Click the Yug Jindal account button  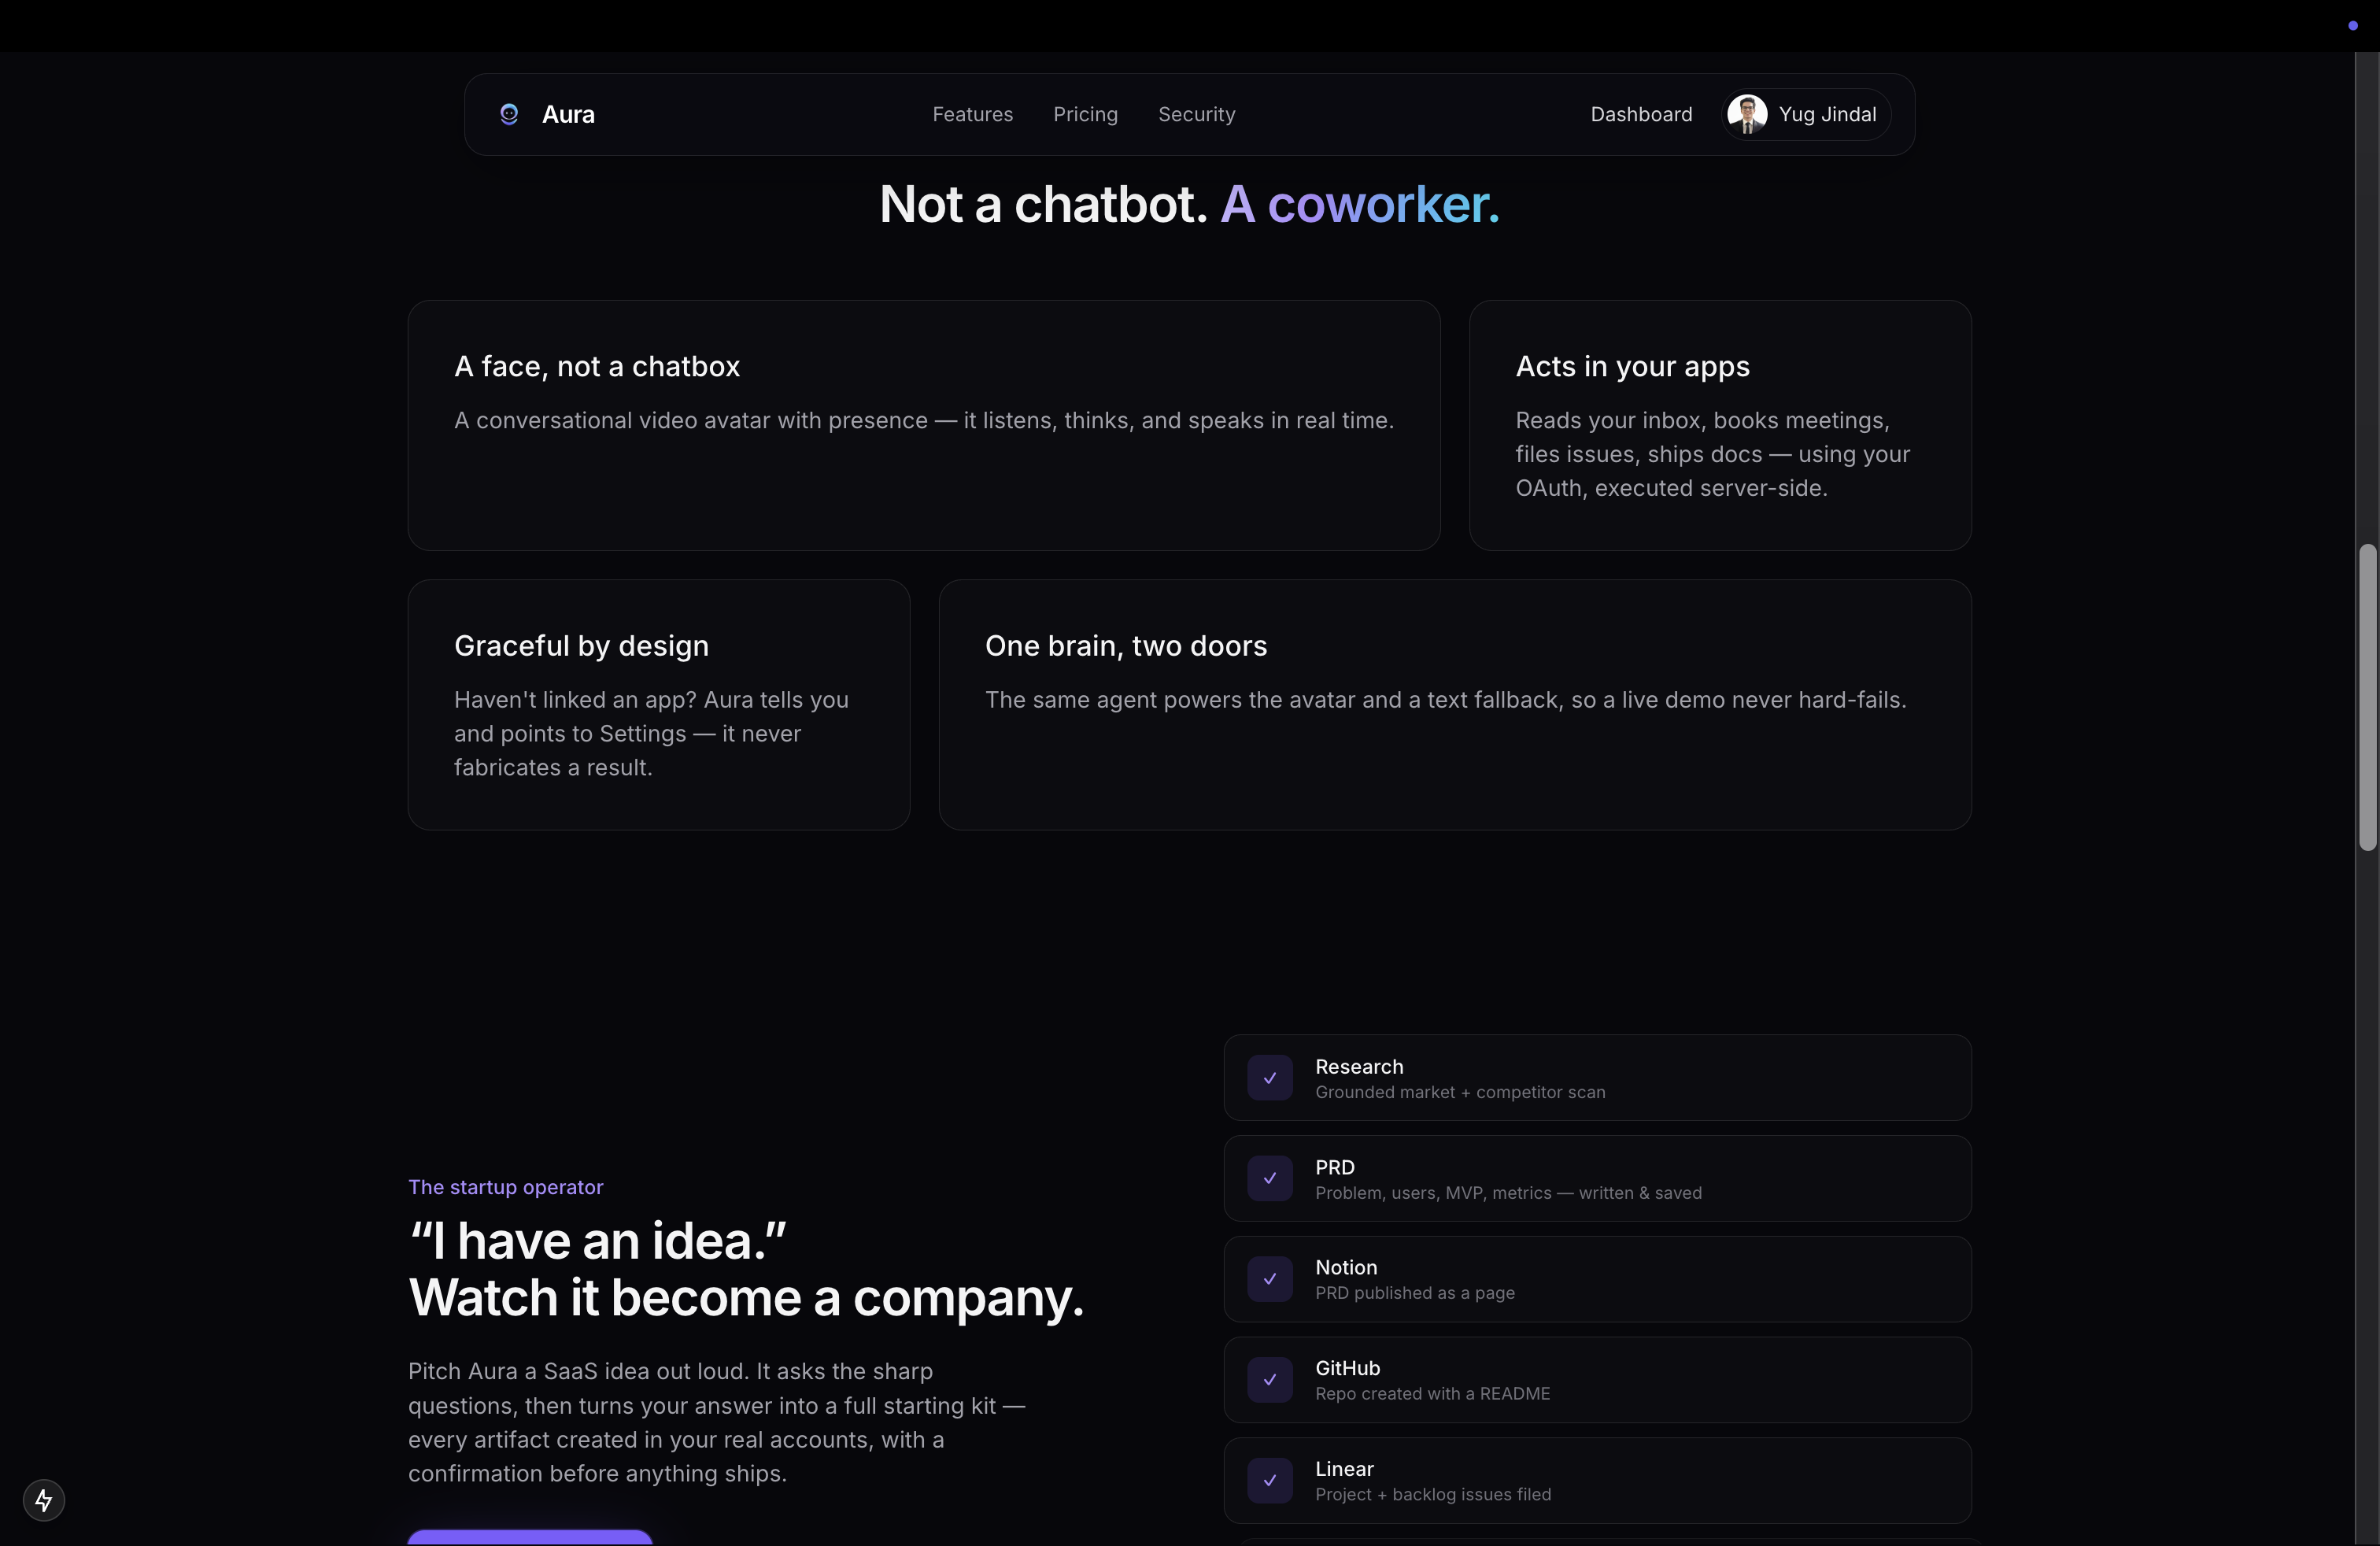(x=1806, y=114)
